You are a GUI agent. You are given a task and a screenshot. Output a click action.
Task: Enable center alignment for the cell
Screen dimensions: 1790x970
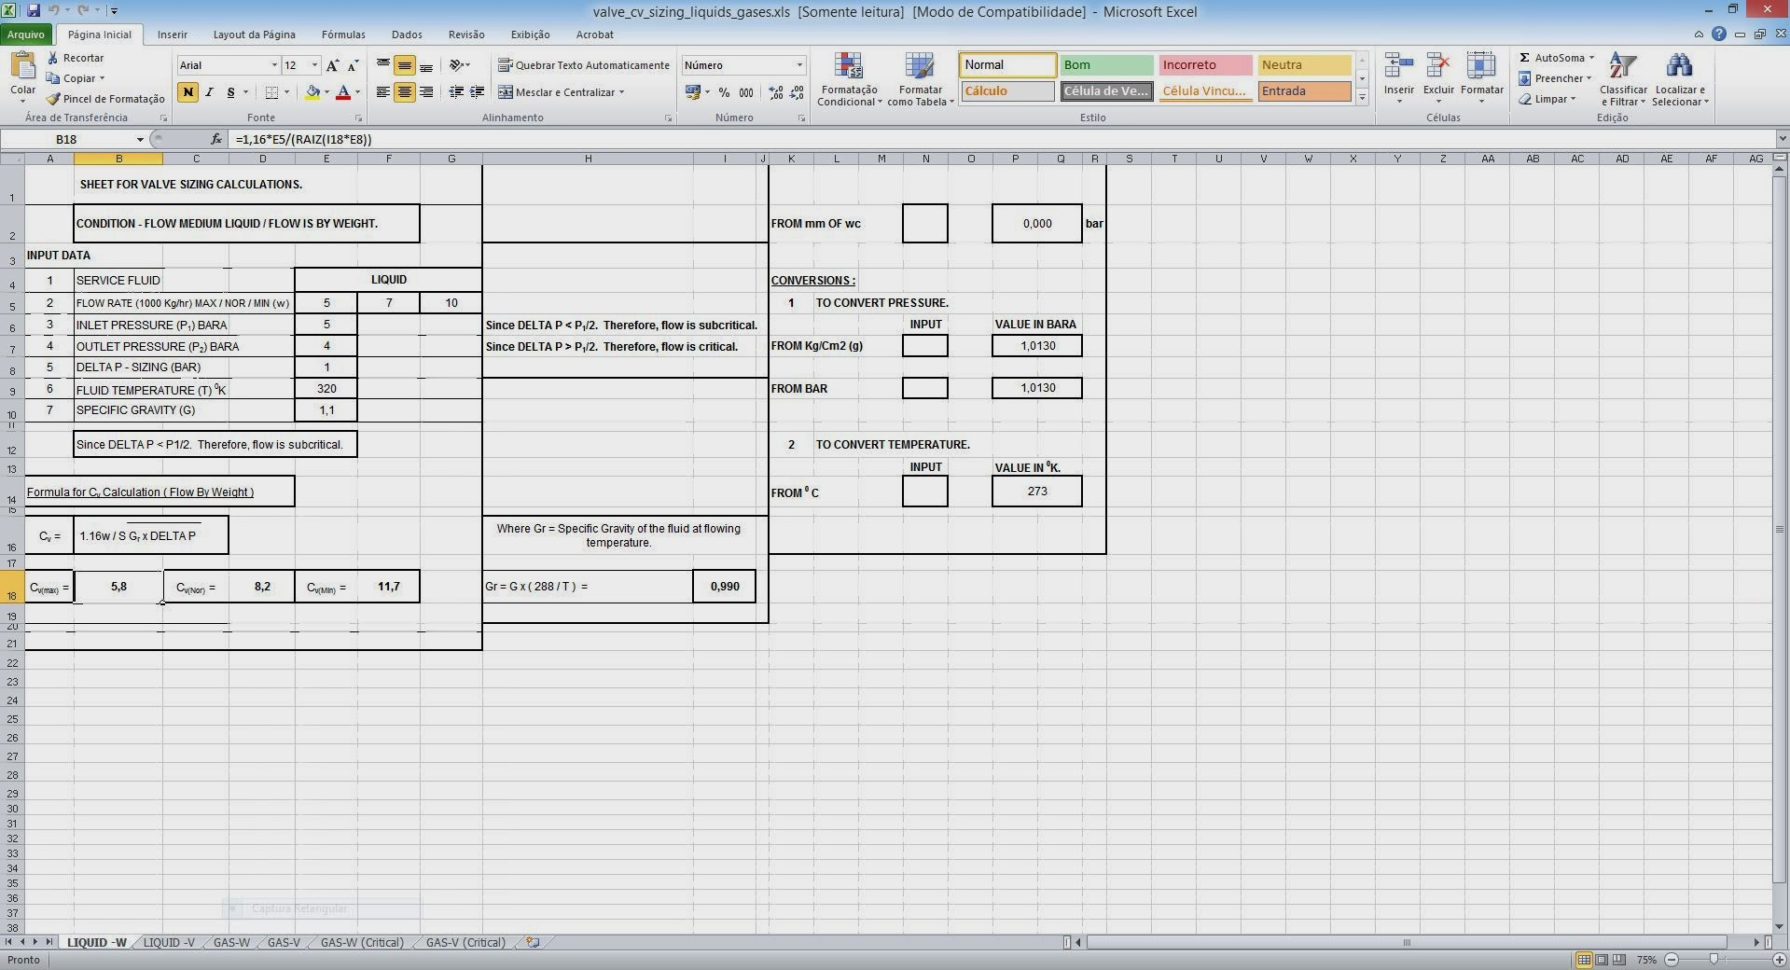coord(404,92)
